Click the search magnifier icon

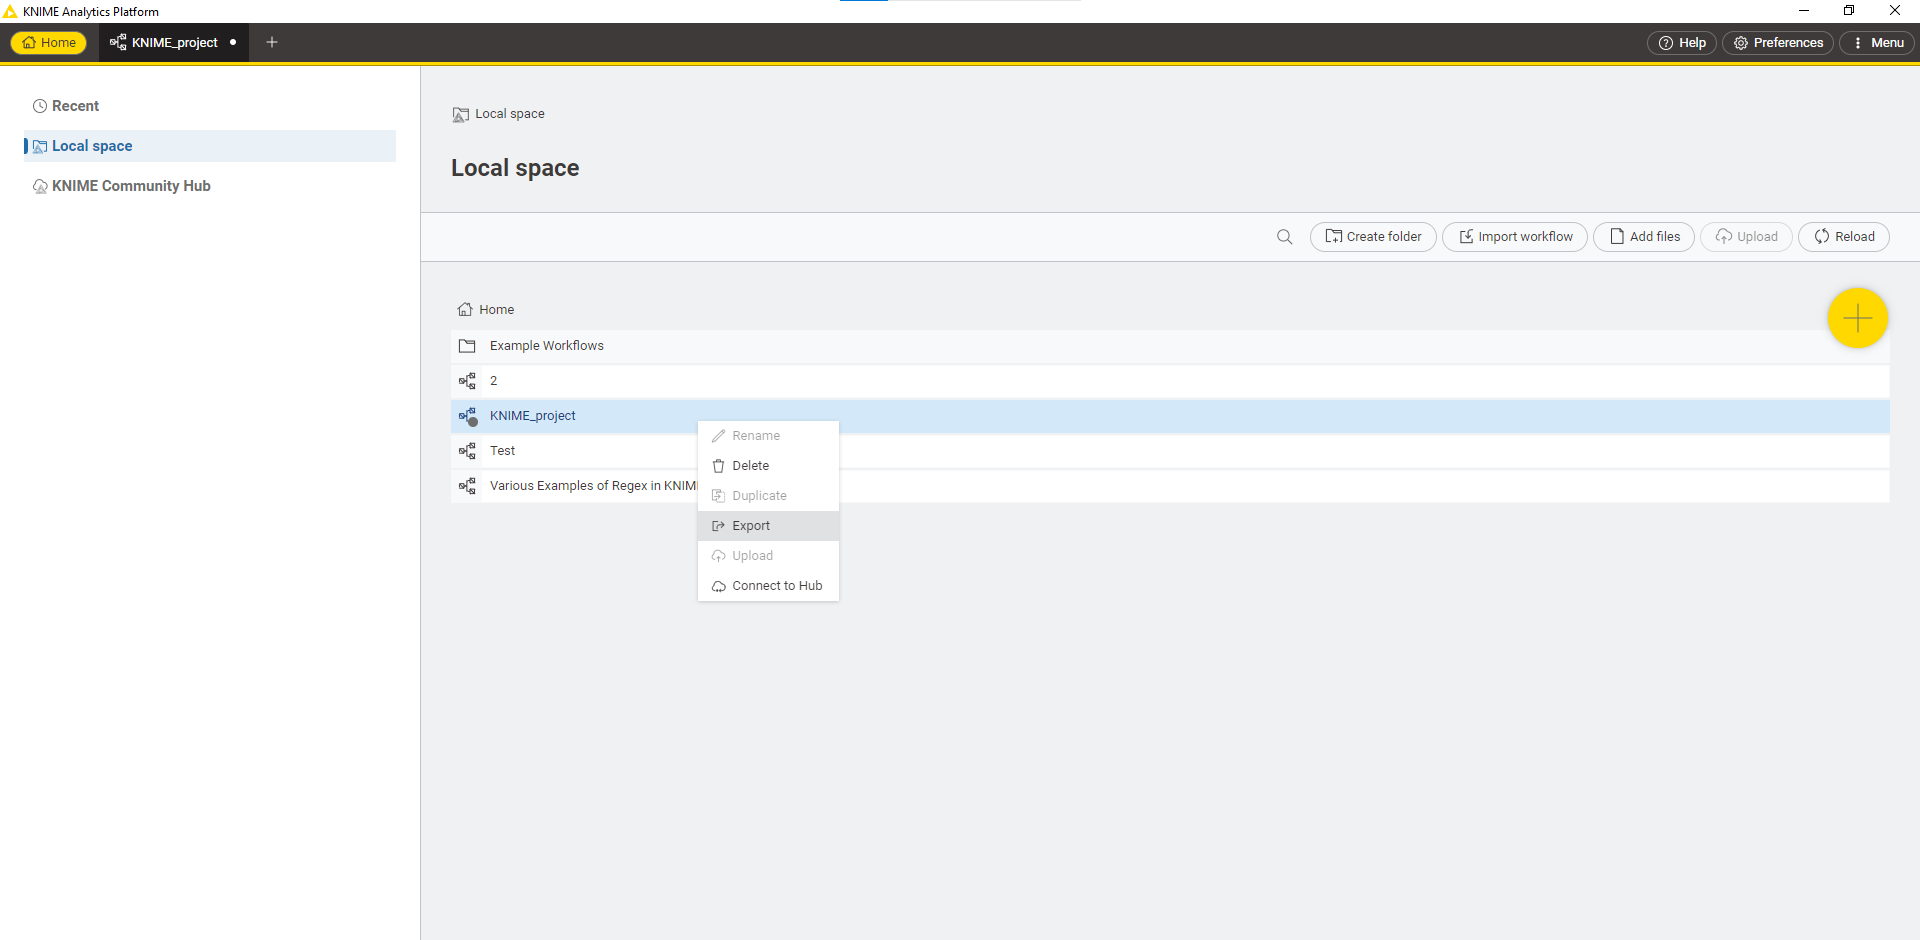coord(1285,237)
